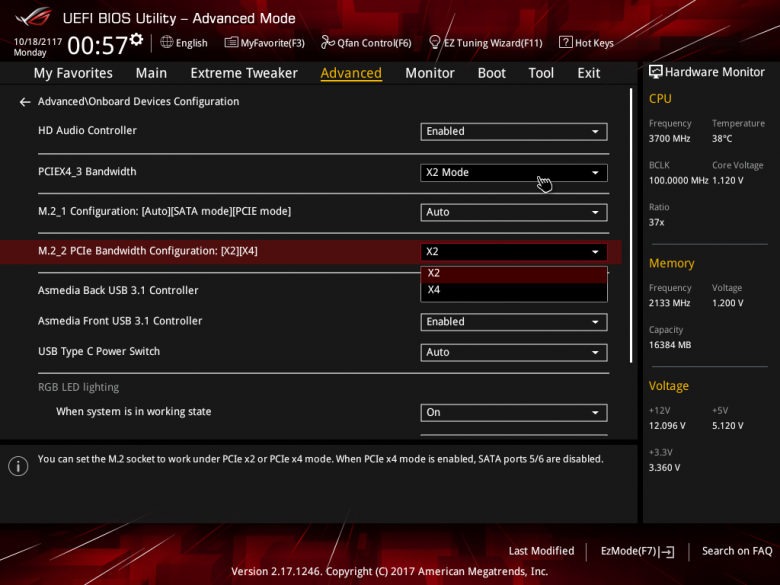Viewport: 780px width, 585px height.
Task: Click the EZ Tuning Wizard lightbulb icon
Action: tap(434, 42)
